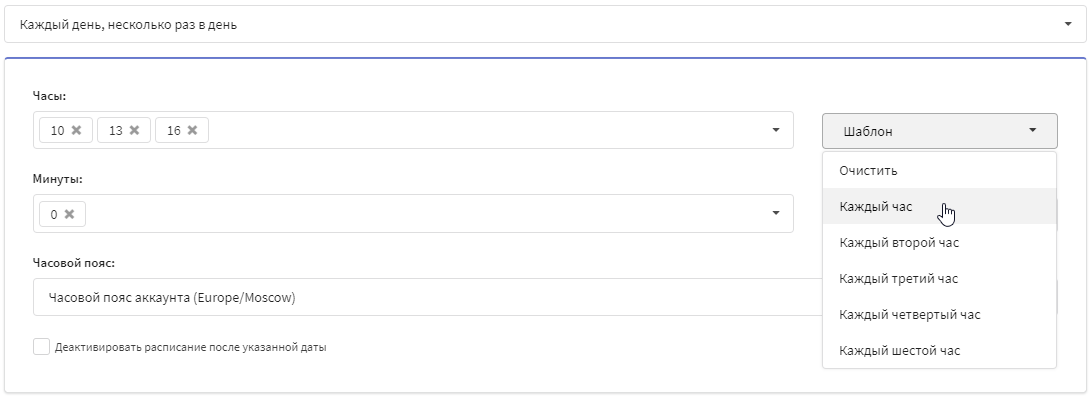The width and height of the screenshot is (1091, 398).
Task: Remove hour 13 tag with its x icon
Action: click(x=134, y=130)
